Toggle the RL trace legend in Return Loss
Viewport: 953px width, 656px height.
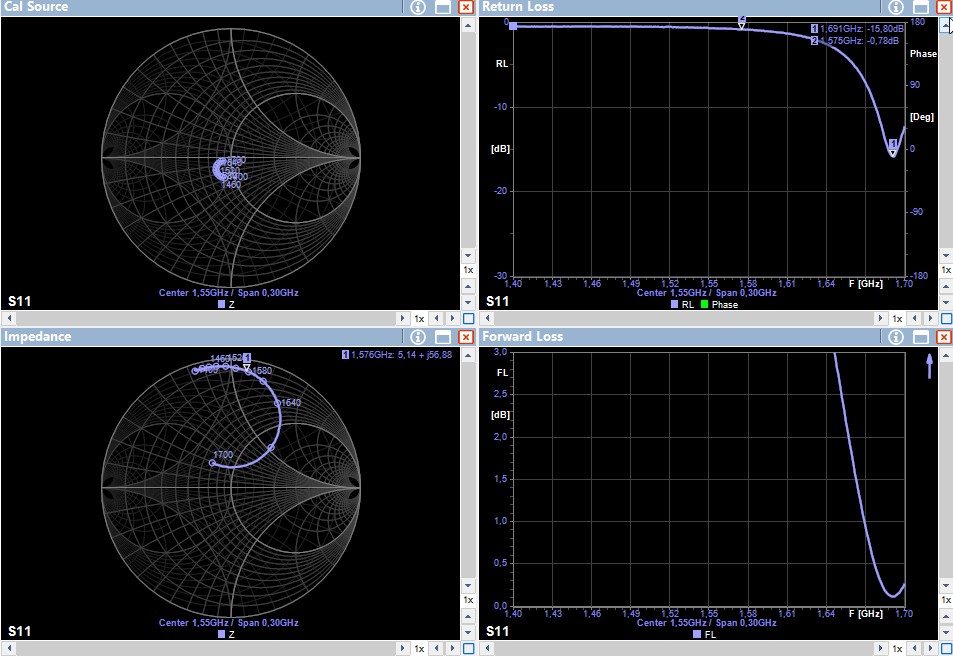[x=682, y=305]
